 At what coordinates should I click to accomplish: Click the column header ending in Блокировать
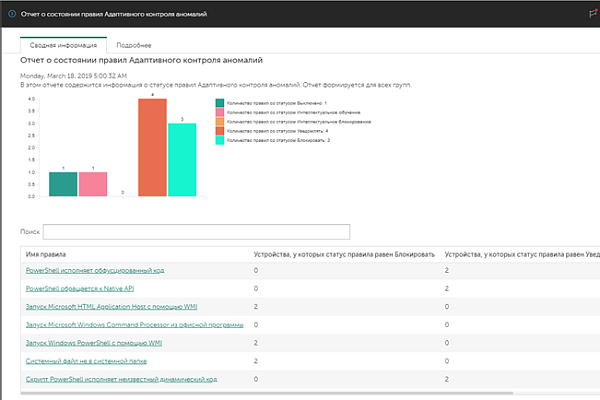344,254
